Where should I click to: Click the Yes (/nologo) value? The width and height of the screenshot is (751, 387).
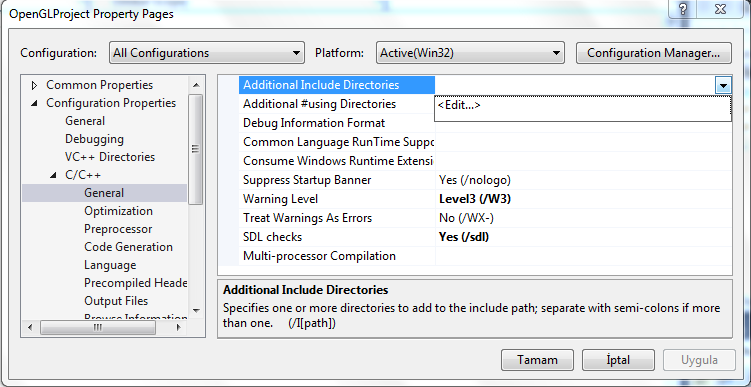click(475, 180)
